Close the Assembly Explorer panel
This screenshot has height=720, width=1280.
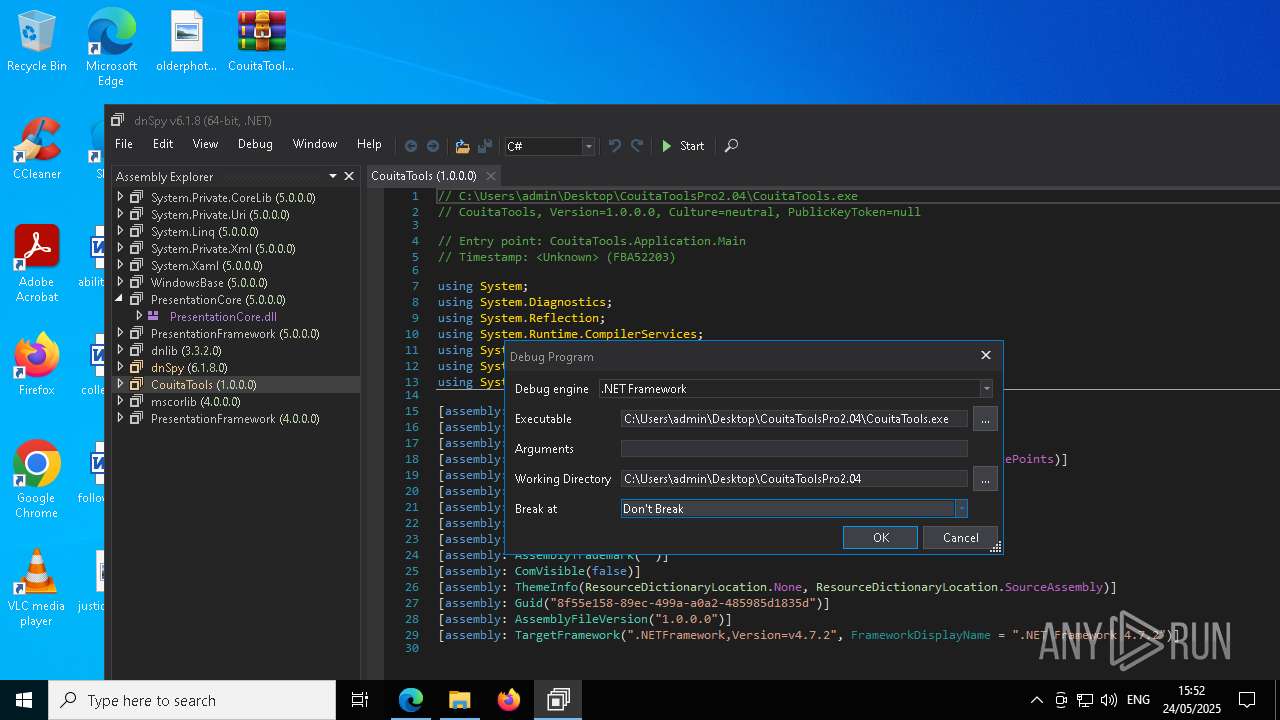click(x=349, y=176)
